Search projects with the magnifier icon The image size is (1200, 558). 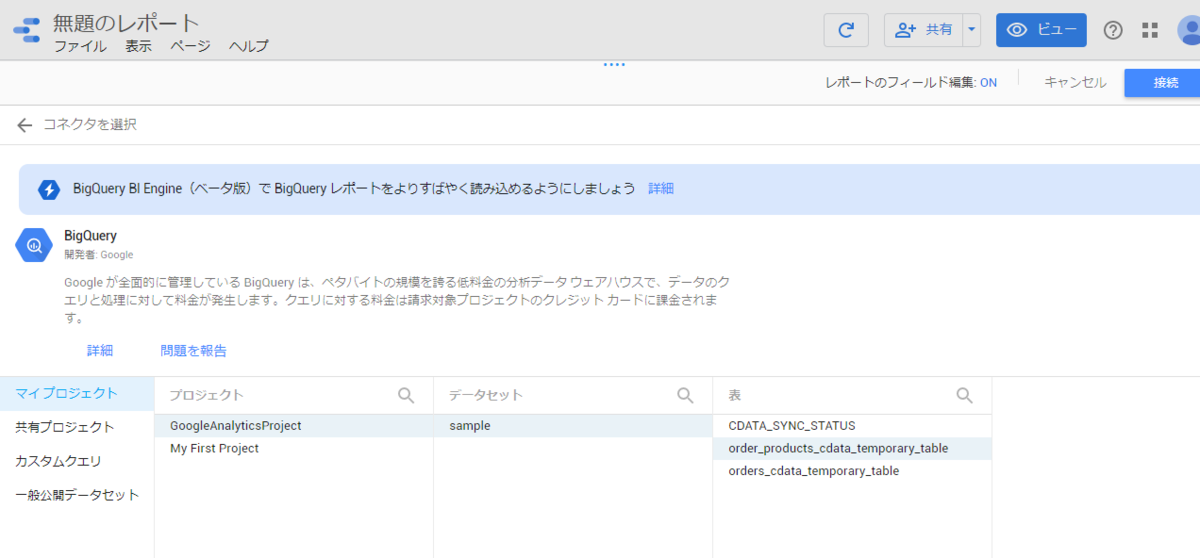tap(406, 396)
